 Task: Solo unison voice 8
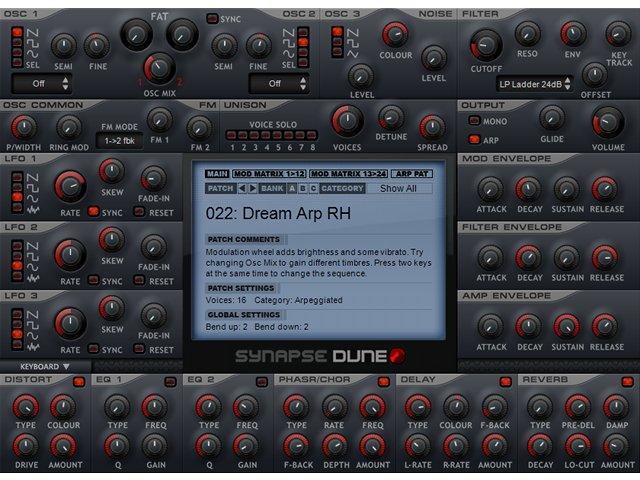click(312, 135)
